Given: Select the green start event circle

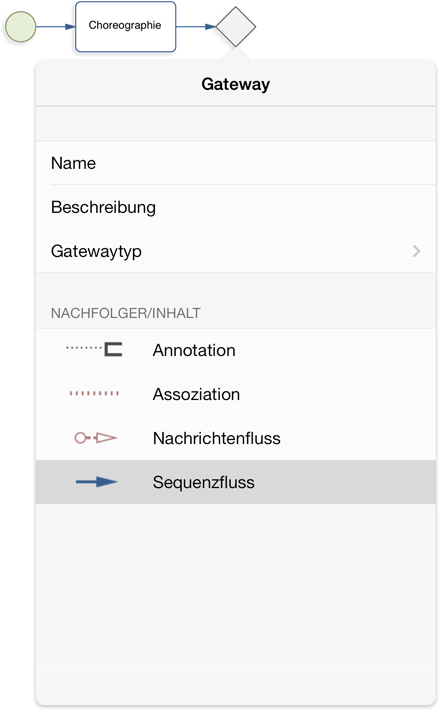Looking at the screenshot, I should point(20,27).
